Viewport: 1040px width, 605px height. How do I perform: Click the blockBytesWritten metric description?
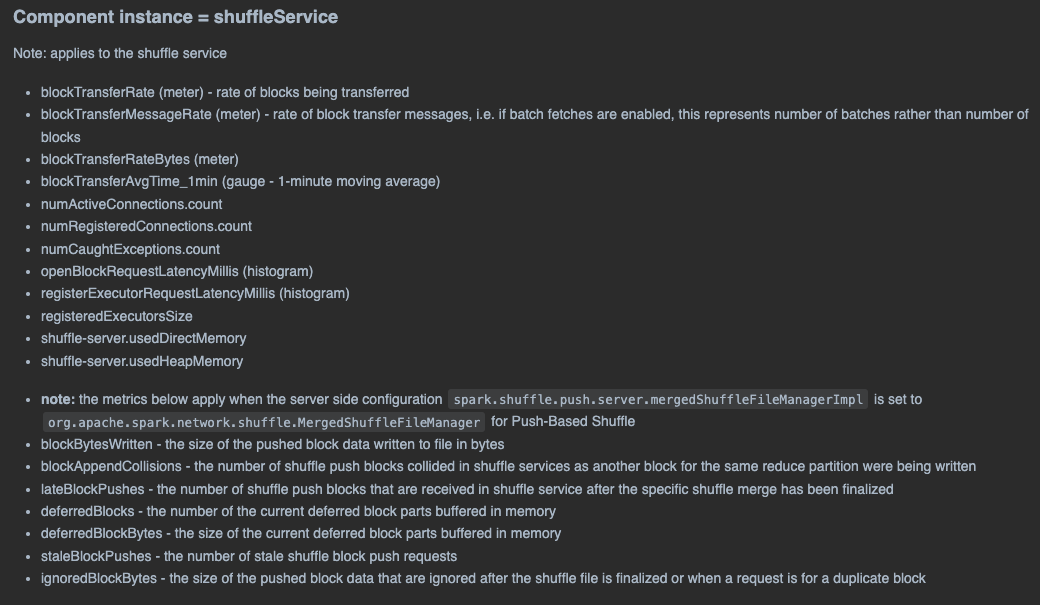[273, 444]
